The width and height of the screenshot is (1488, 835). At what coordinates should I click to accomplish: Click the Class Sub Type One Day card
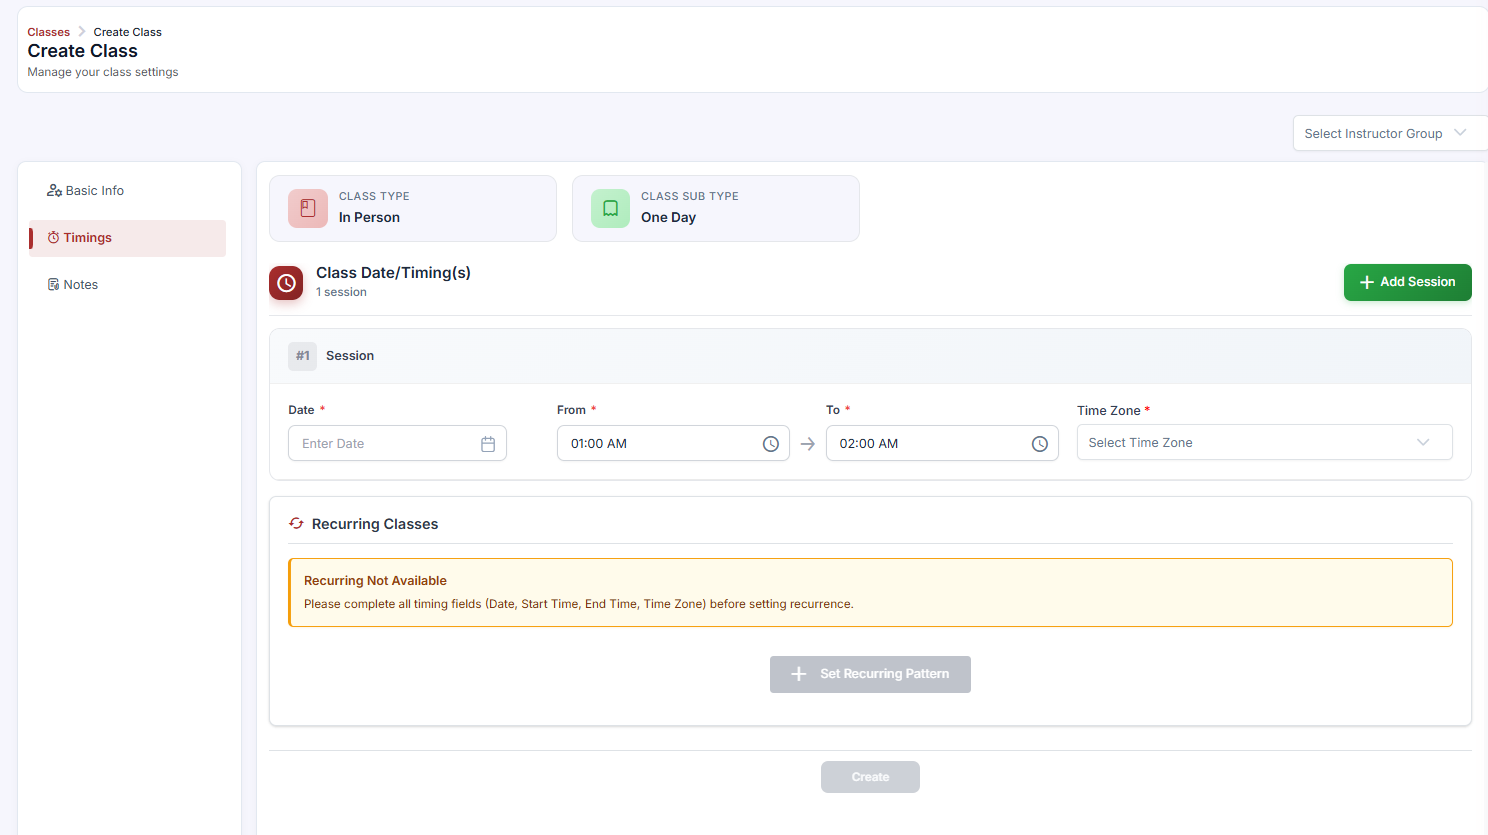click(x=716, y=208)
